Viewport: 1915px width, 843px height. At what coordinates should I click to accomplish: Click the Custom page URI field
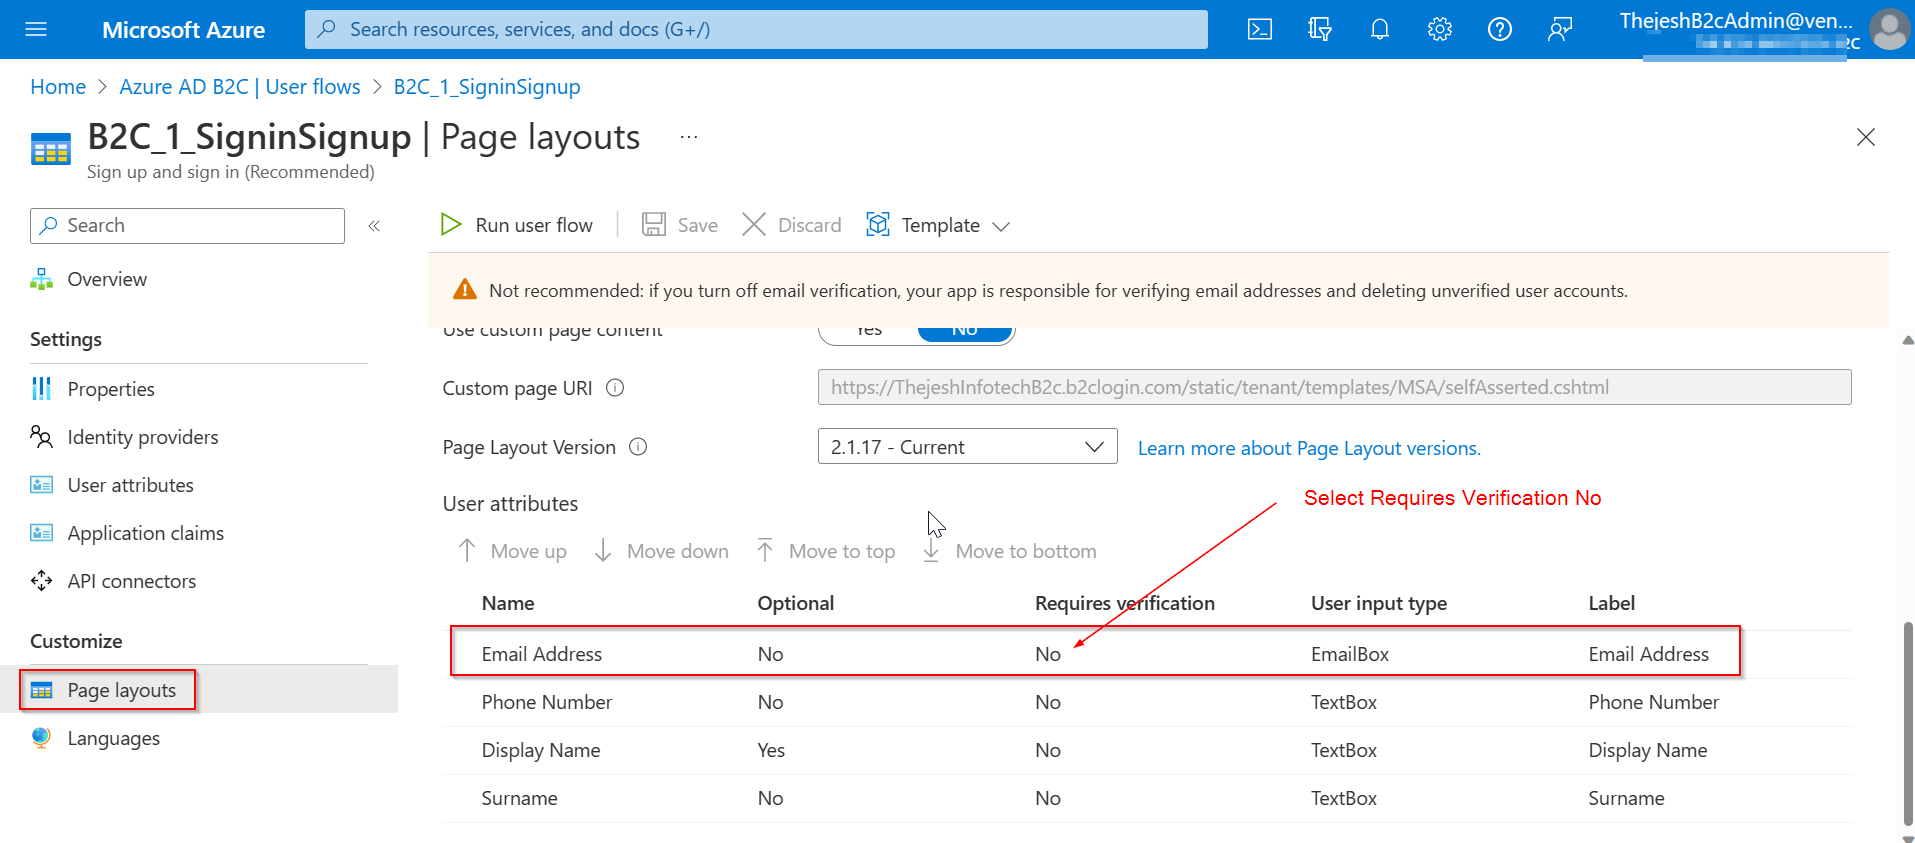[x=1334, y=387]
